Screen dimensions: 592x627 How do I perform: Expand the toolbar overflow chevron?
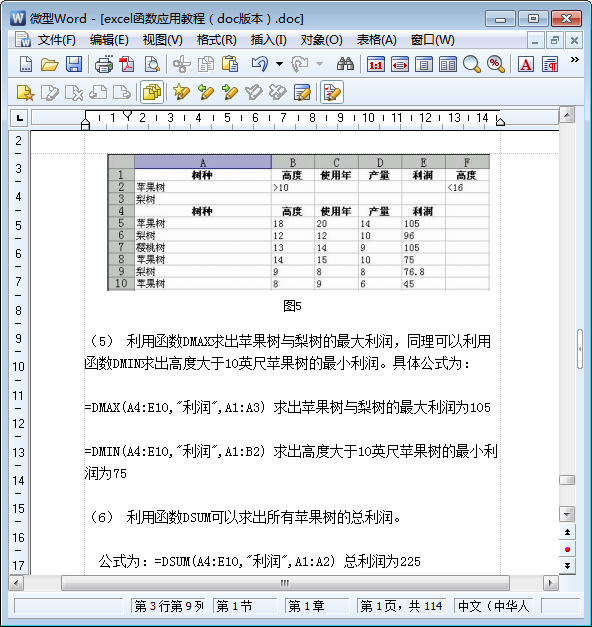coord(574,60)
